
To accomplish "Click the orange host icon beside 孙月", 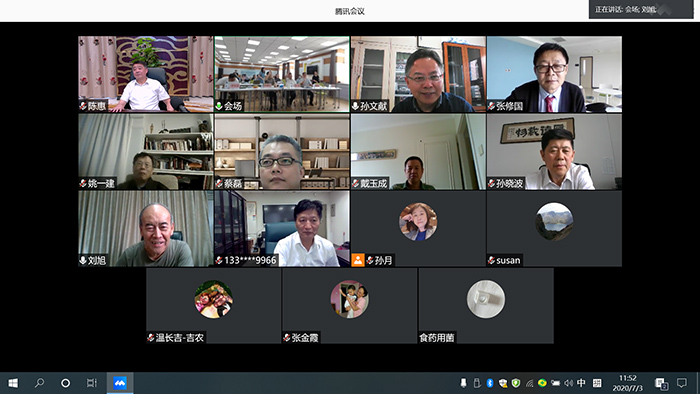I will coord(358,260).
